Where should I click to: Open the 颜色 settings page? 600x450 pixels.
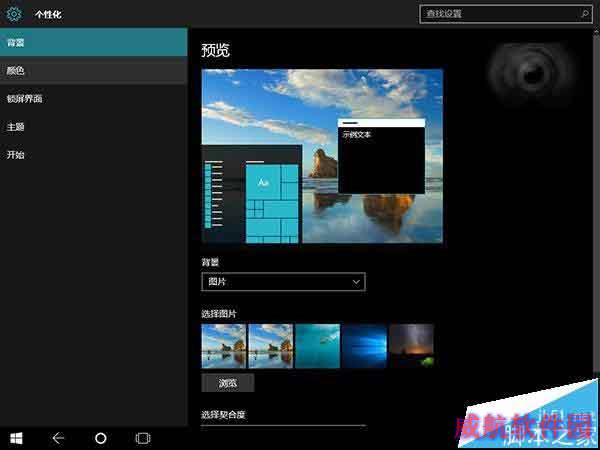[93, 71]
